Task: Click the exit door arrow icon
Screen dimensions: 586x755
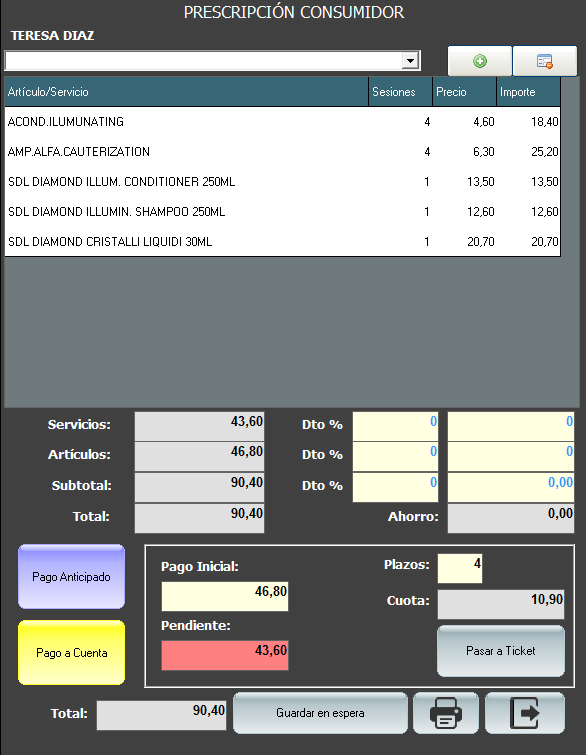Action: coord(524,713)
